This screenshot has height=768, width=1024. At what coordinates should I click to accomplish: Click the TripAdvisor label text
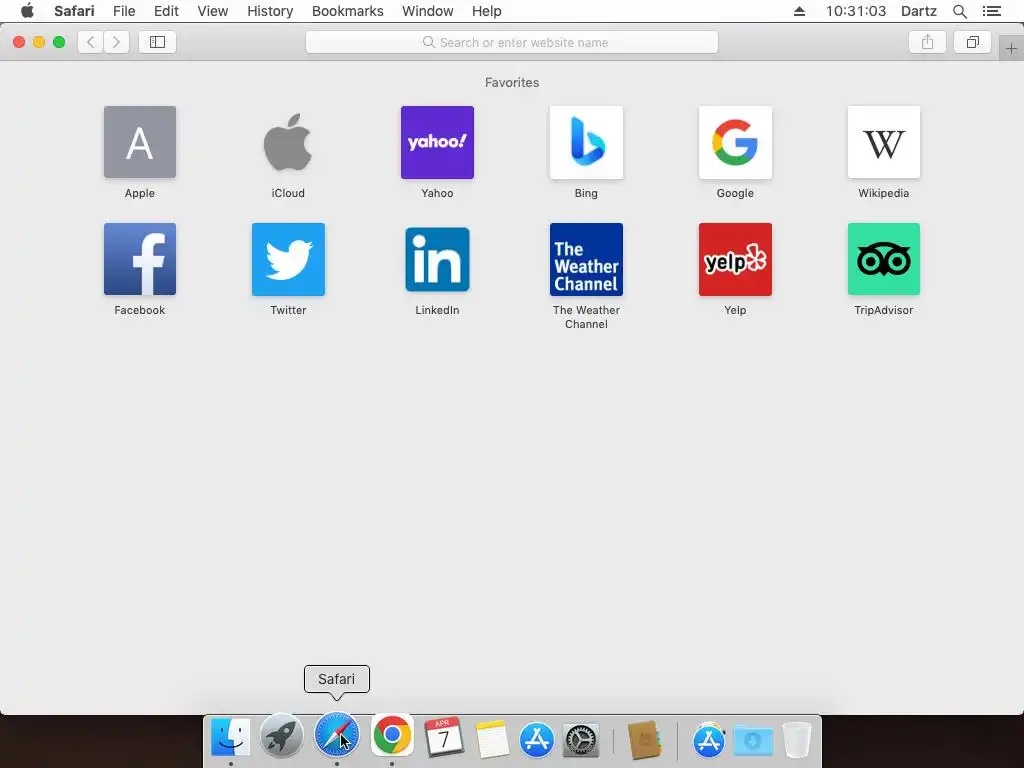(x=884, y=310)
